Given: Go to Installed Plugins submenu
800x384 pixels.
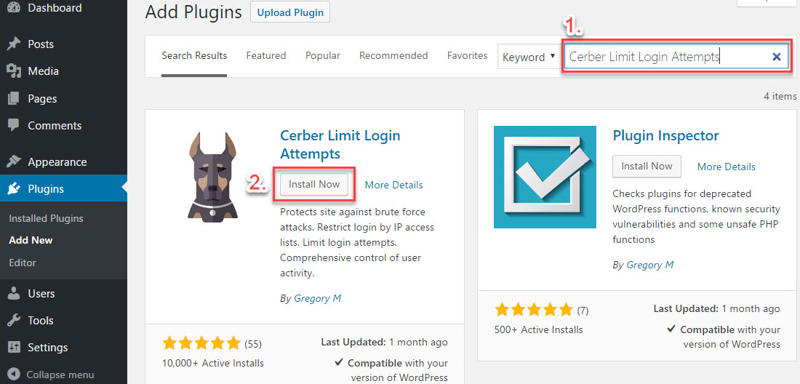Looking at the screenshot, I should pos(46,219).
